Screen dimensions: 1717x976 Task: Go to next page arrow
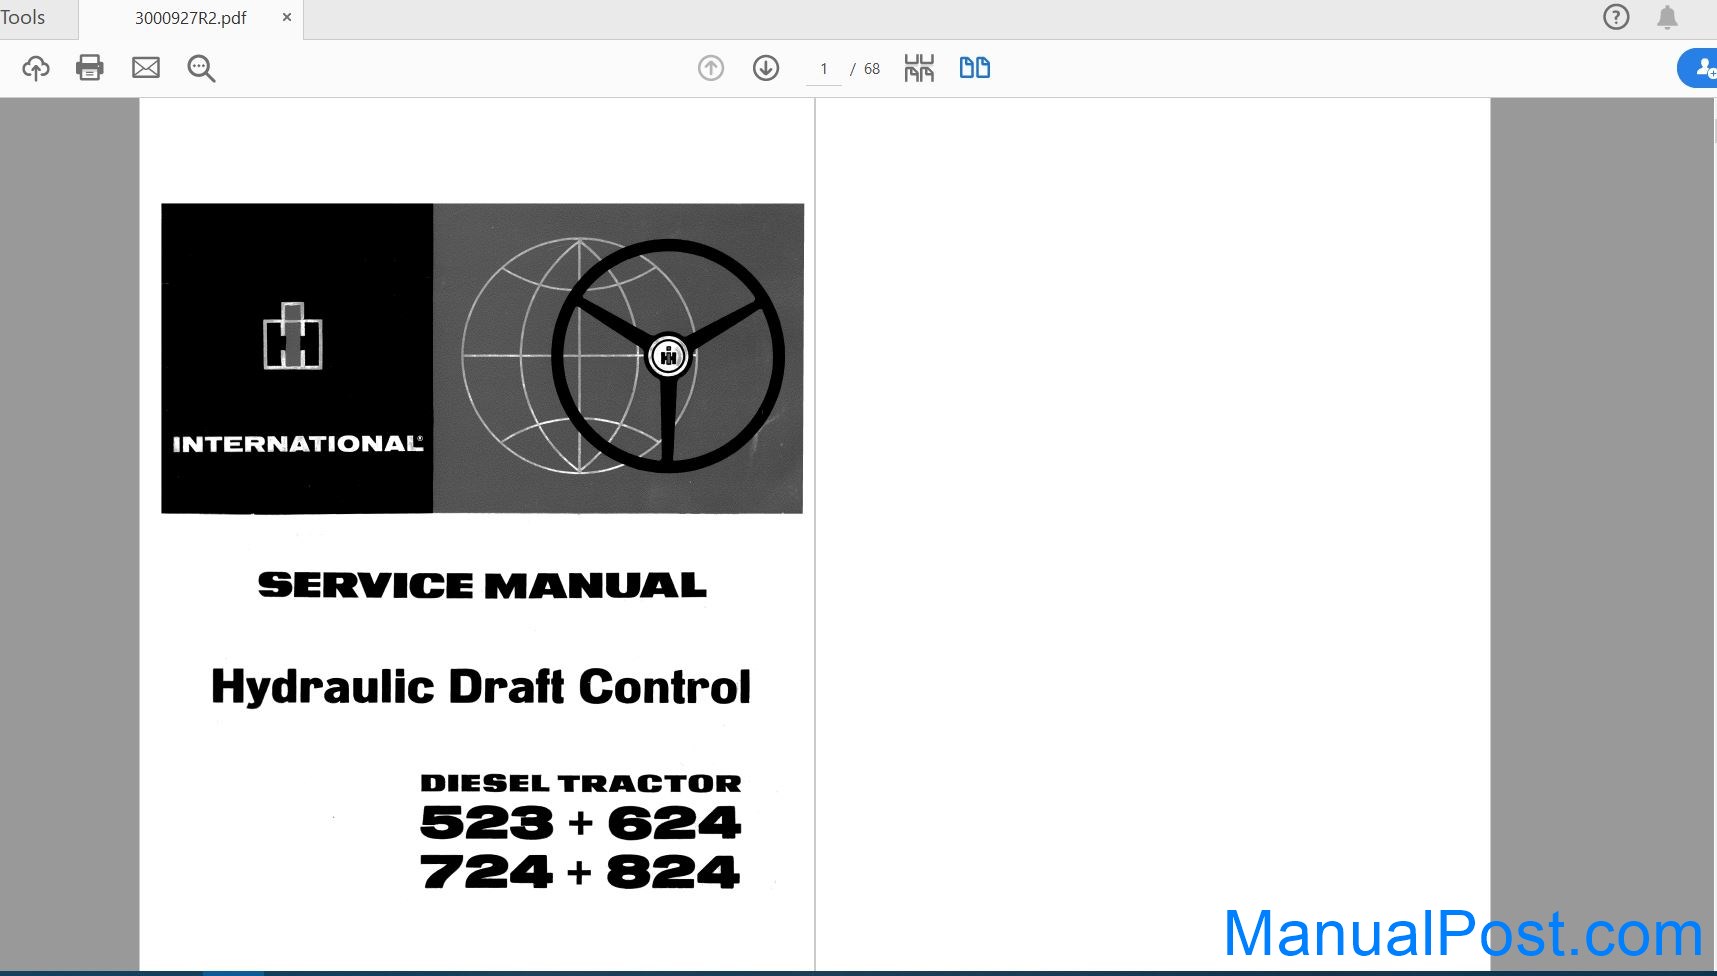(x=766, y=68)
